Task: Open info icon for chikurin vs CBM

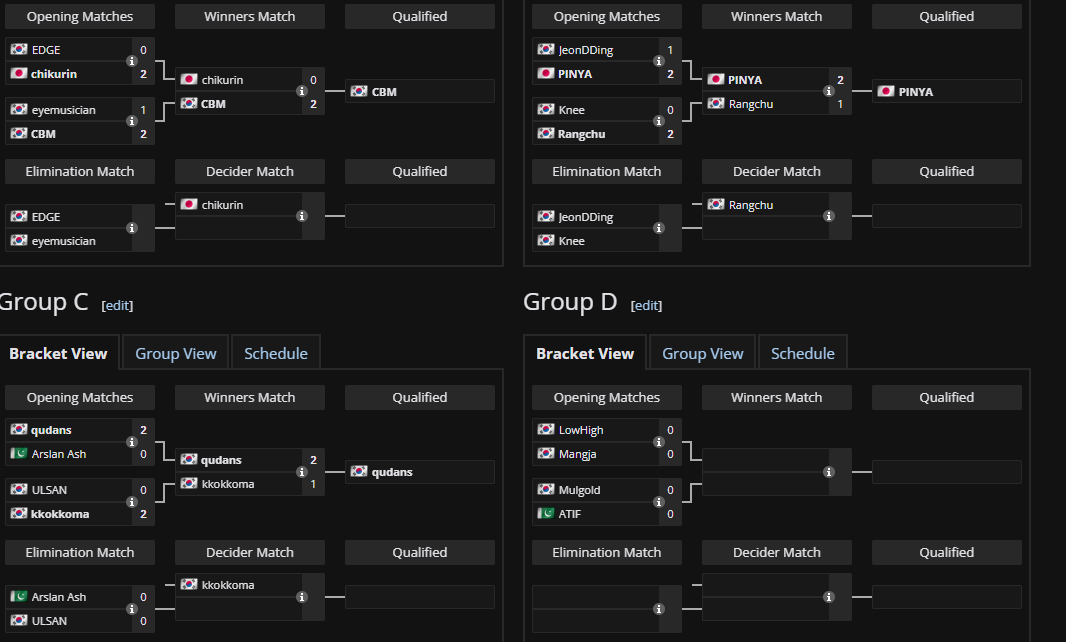Action: click(302, 91)
